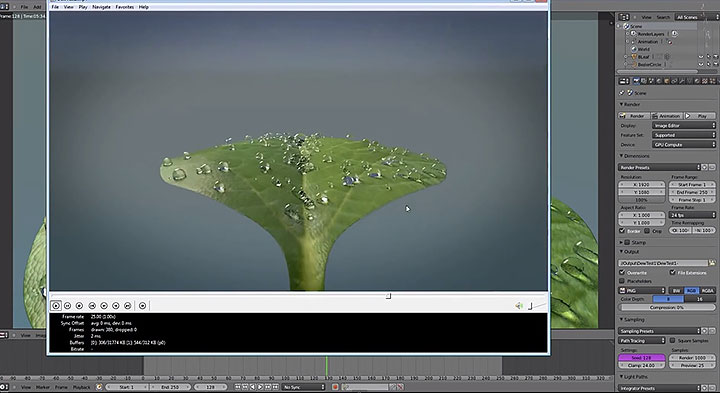Open the File menu in the media player

tap(55, 7)
